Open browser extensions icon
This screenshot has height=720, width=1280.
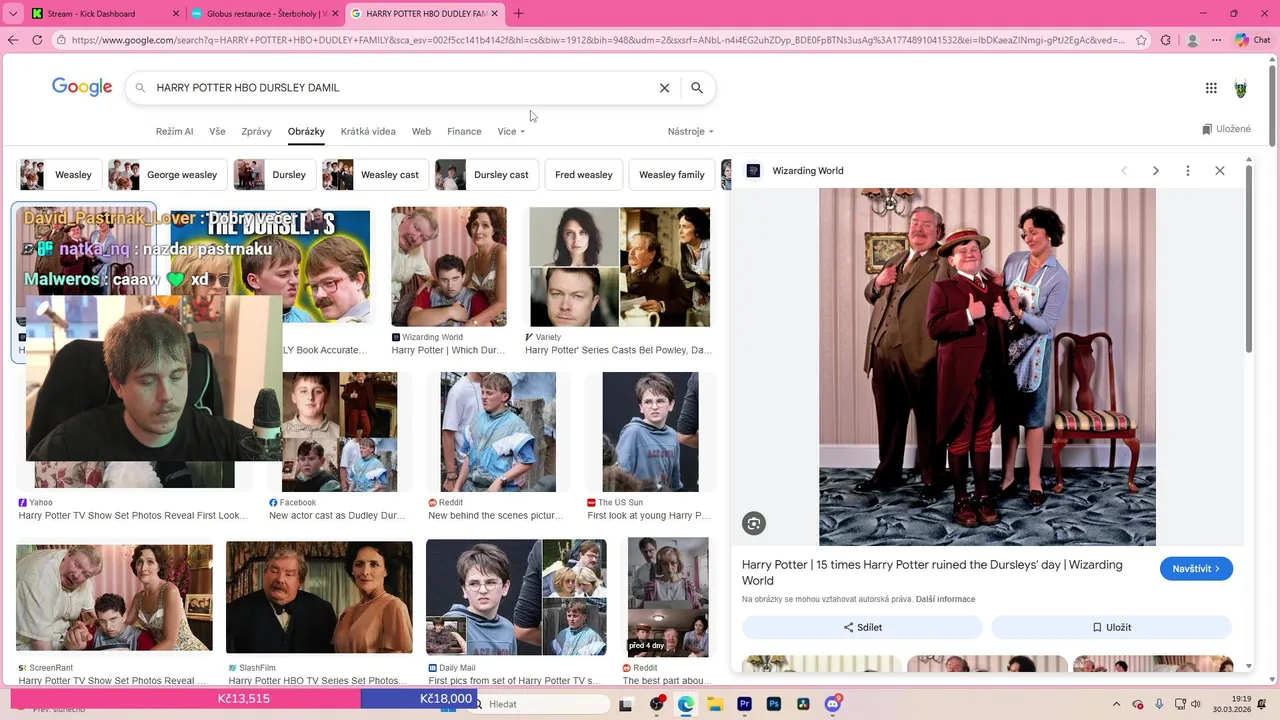[1166, 40]
